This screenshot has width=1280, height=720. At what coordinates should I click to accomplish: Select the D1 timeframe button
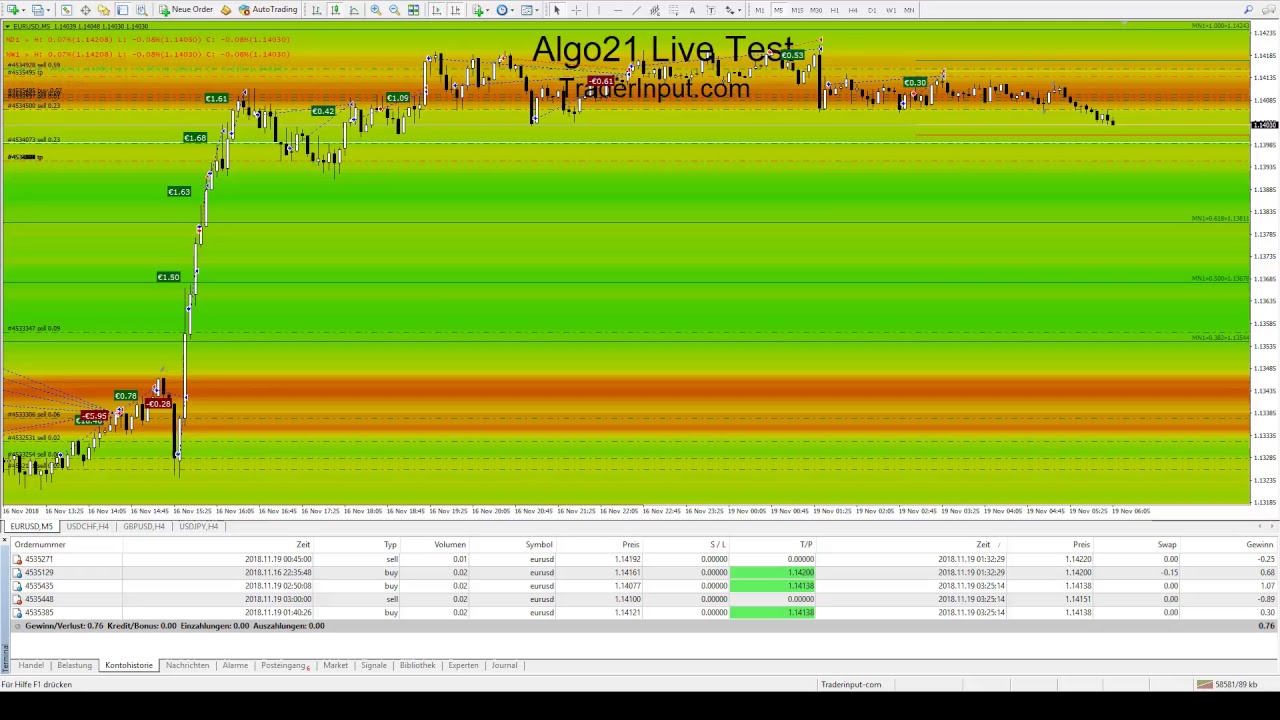(872, 10)
